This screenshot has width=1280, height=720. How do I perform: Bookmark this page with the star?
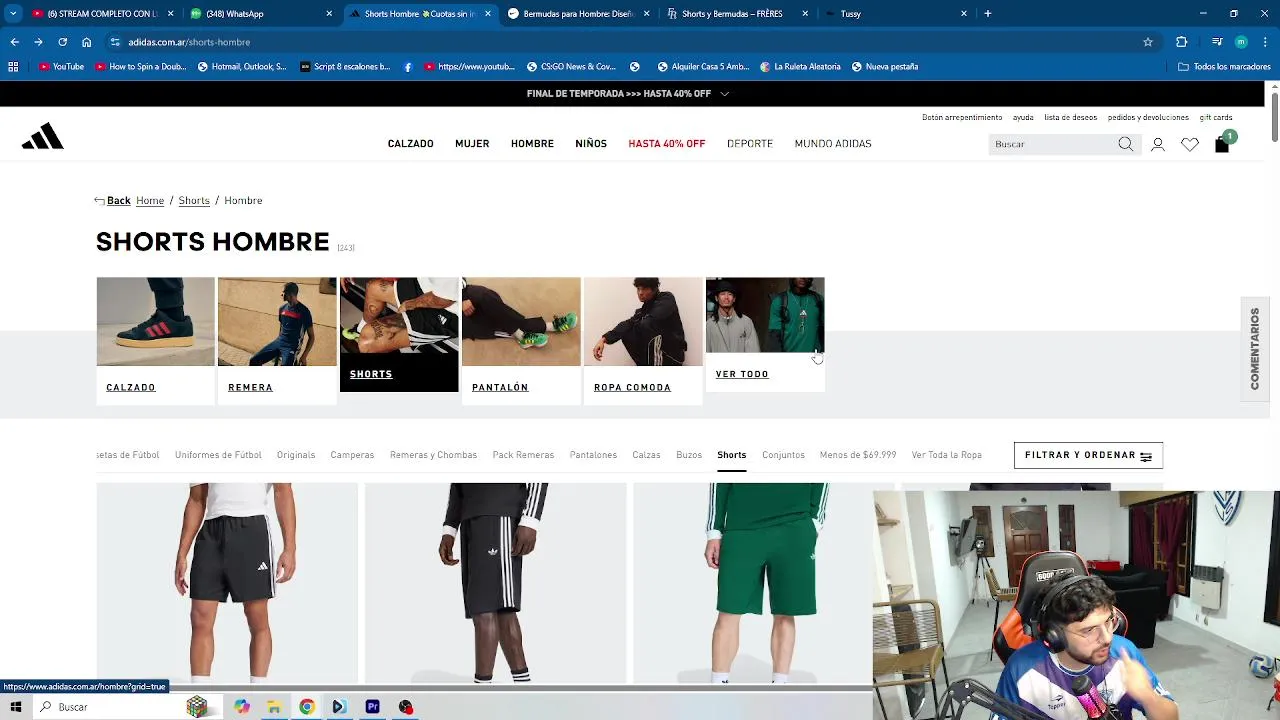[1148, 42]
